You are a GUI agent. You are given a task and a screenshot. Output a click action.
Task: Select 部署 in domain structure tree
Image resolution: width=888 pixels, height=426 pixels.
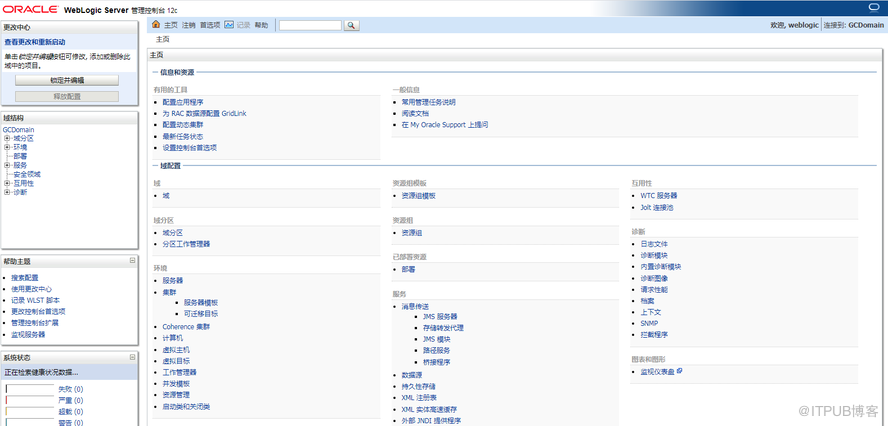tap(20, 156)
